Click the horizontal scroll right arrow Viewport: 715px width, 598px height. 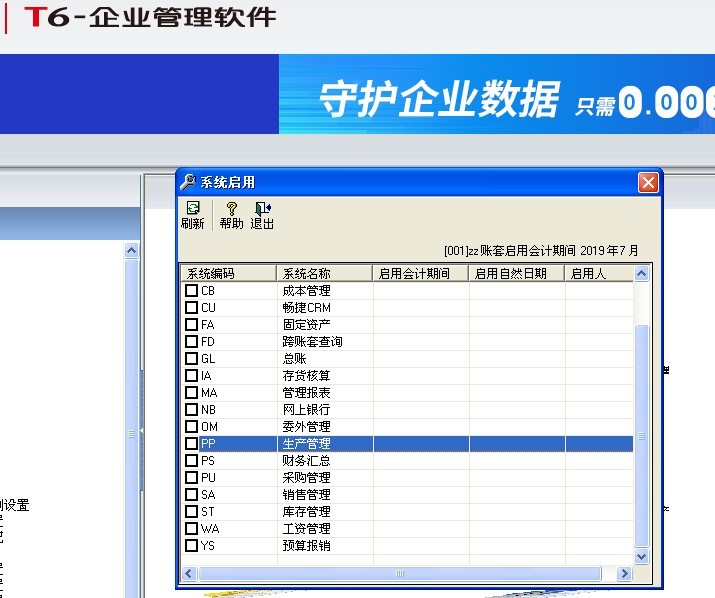click(625, 573)
